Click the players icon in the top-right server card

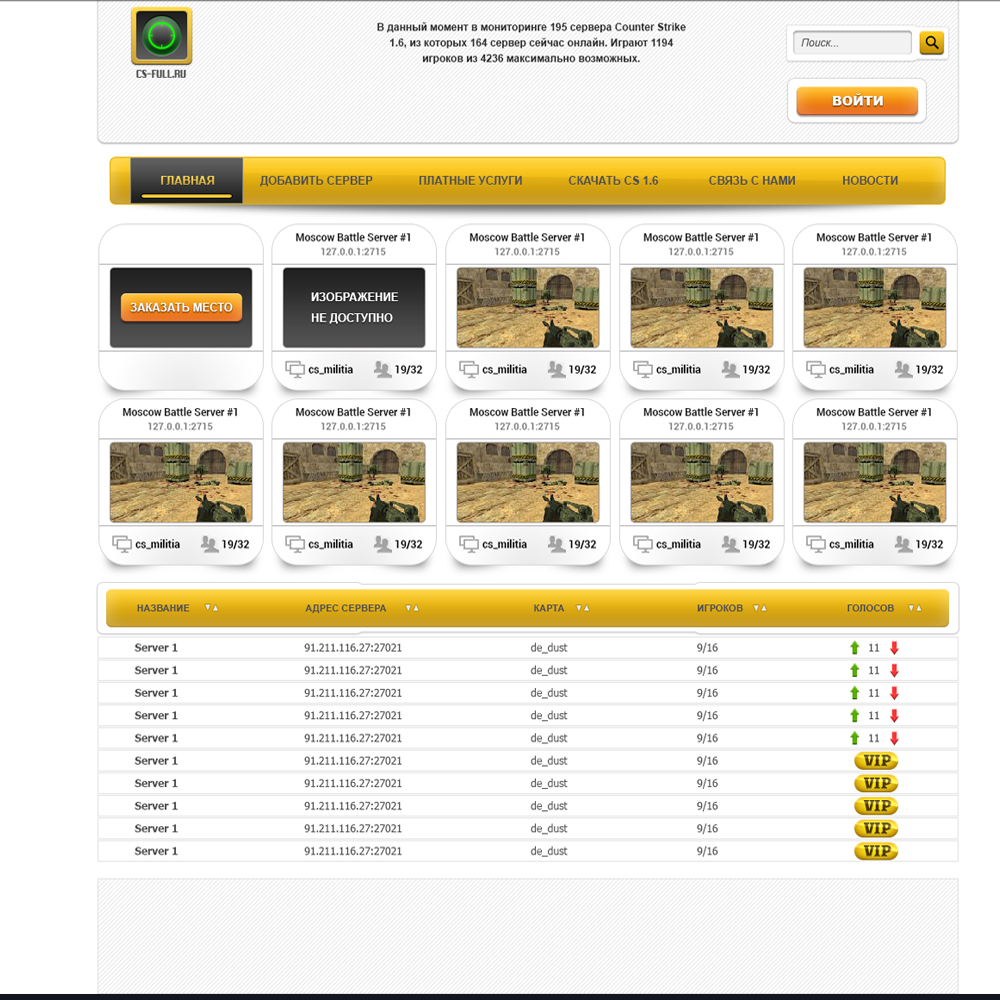(x=904, y=370)
